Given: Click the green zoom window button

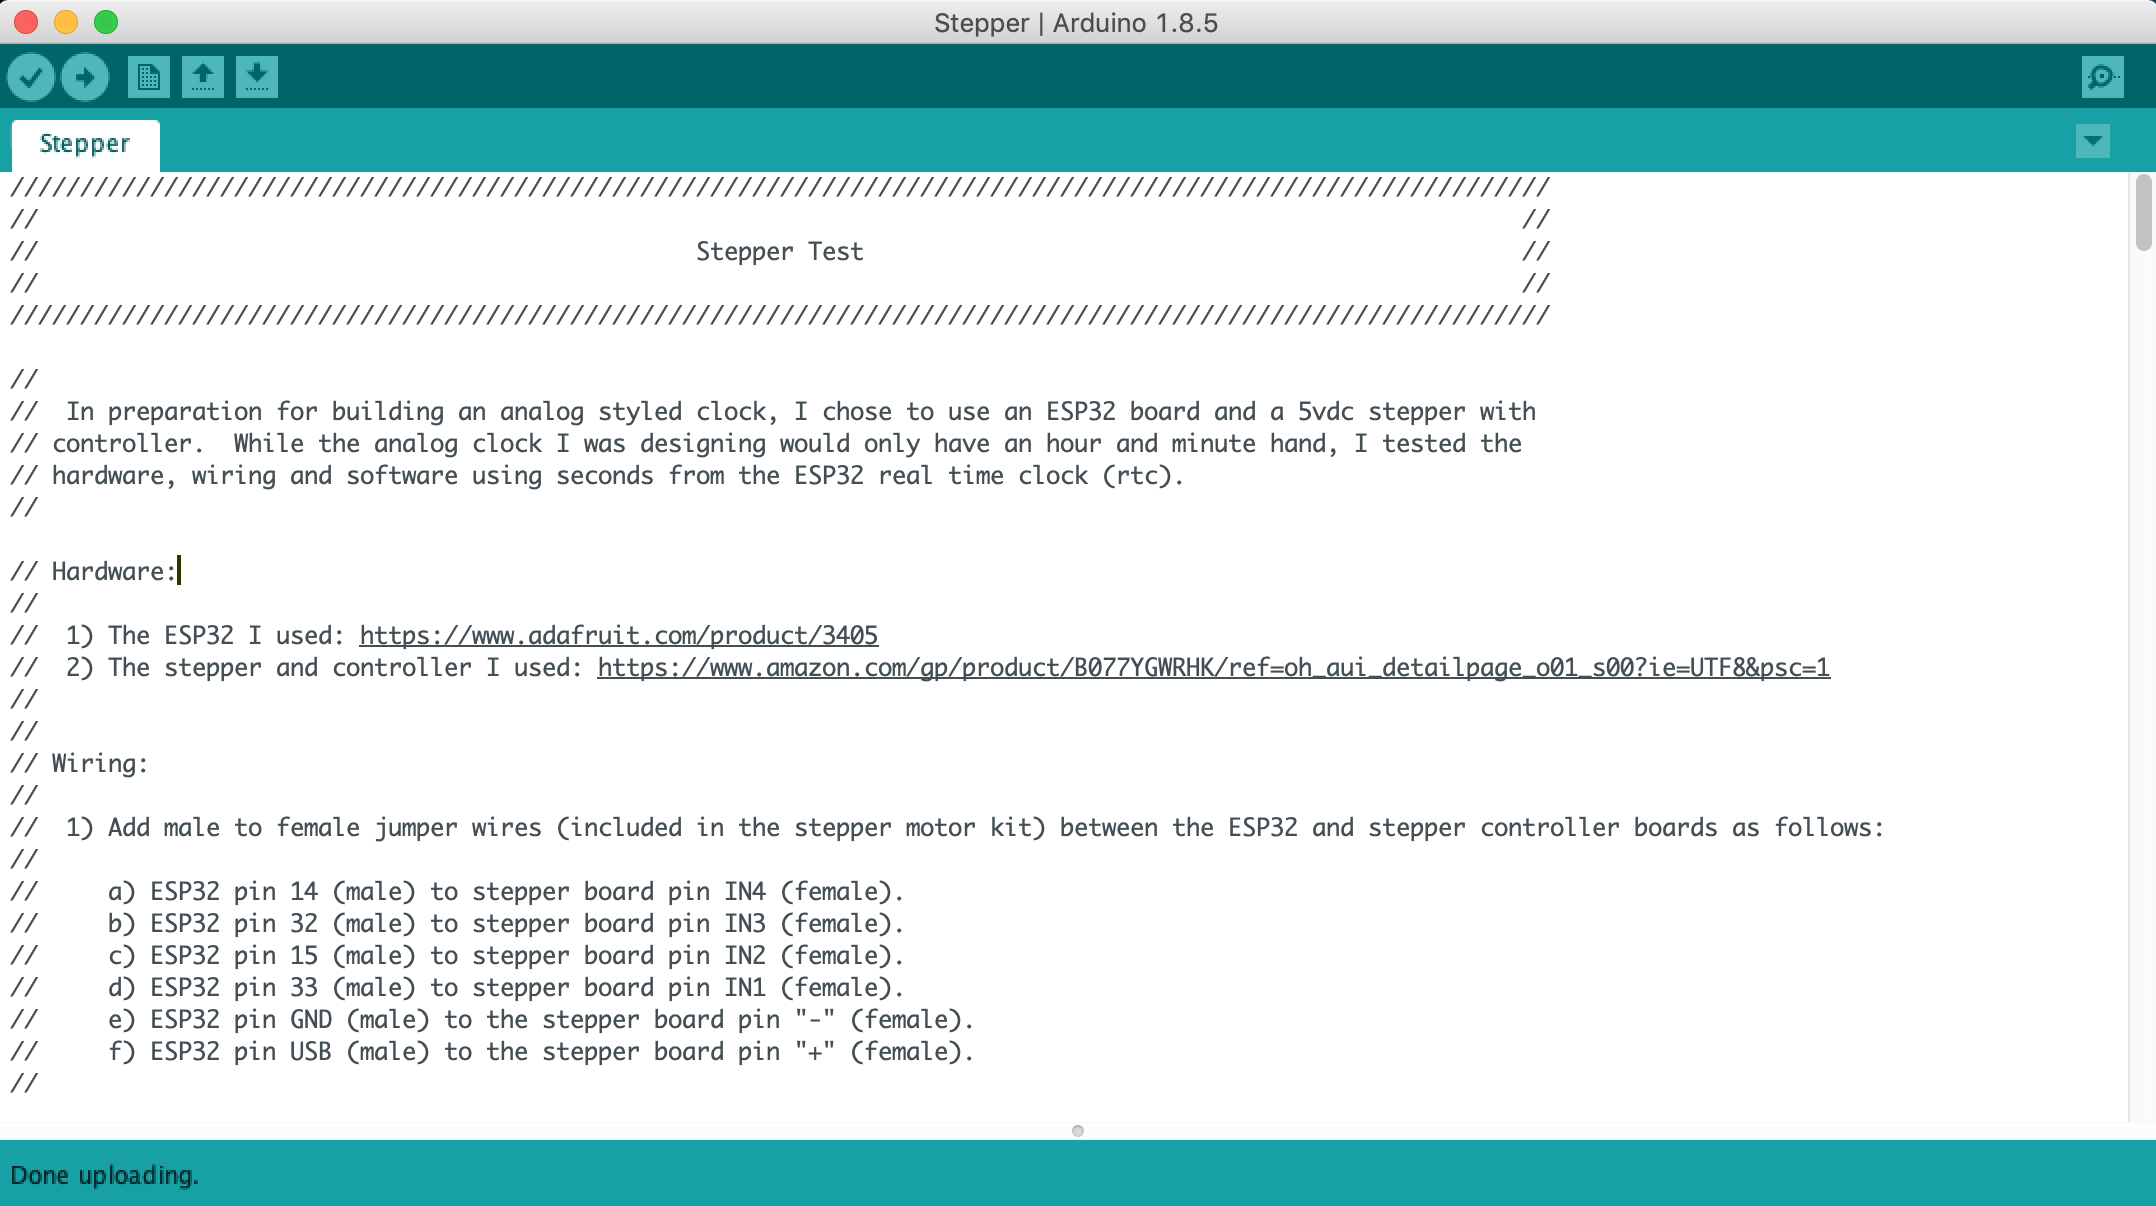Looking at the screenshot, I should point(106,22).
